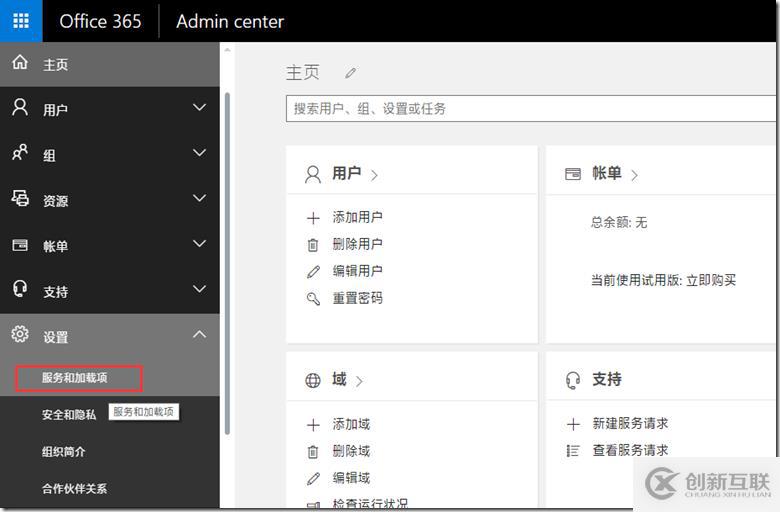Expand the 用户 sidebar section chevron

[199, 107]
